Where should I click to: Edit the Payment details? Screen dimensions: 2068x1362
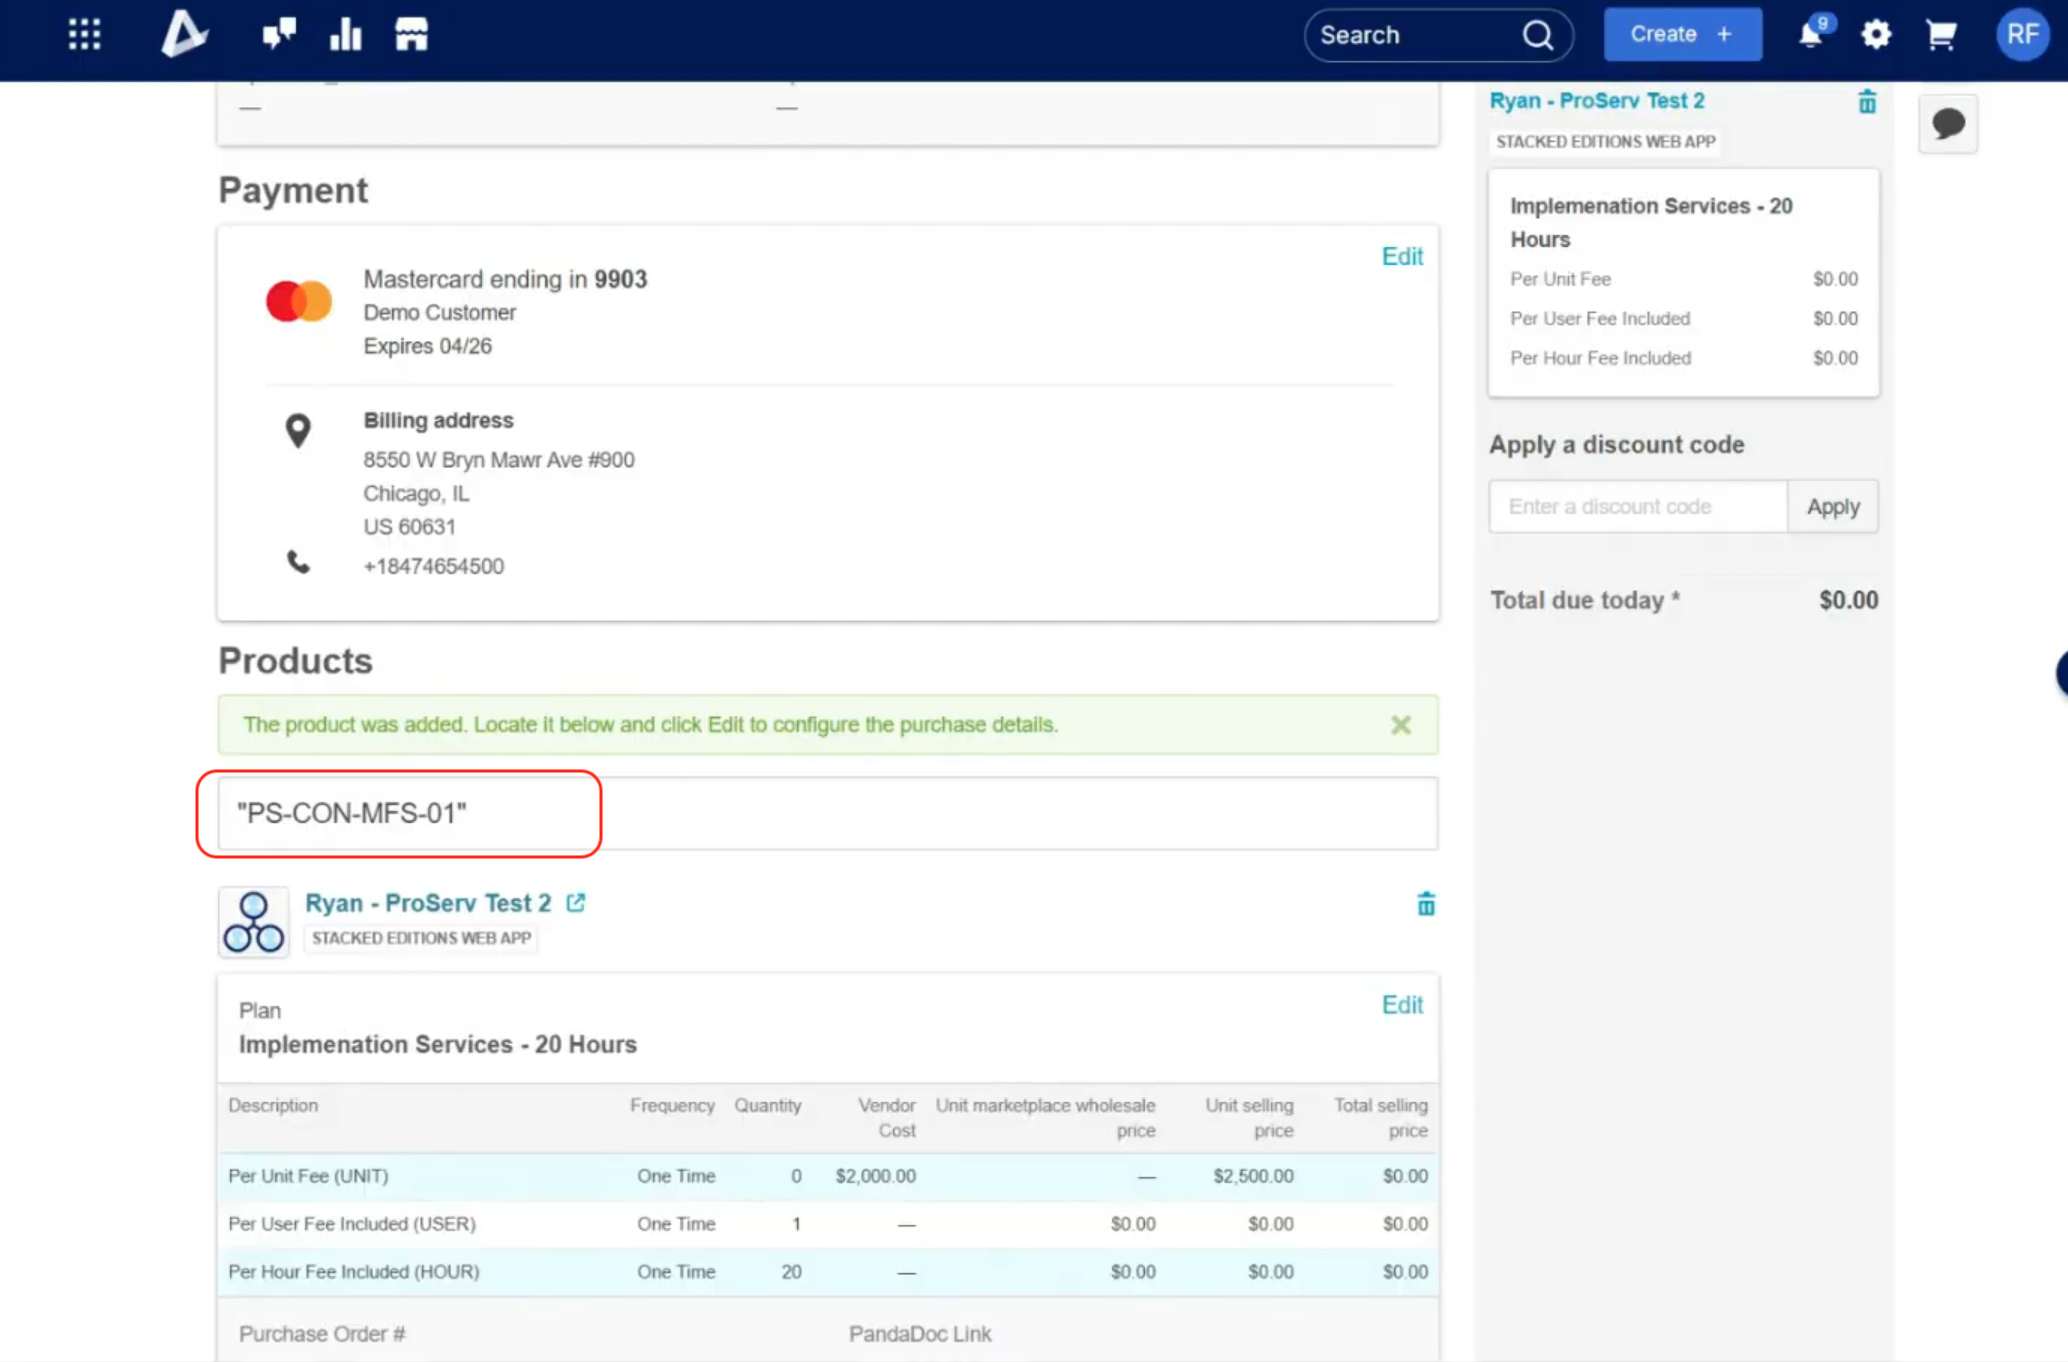pyautogui.click(x=1402, y=256)
